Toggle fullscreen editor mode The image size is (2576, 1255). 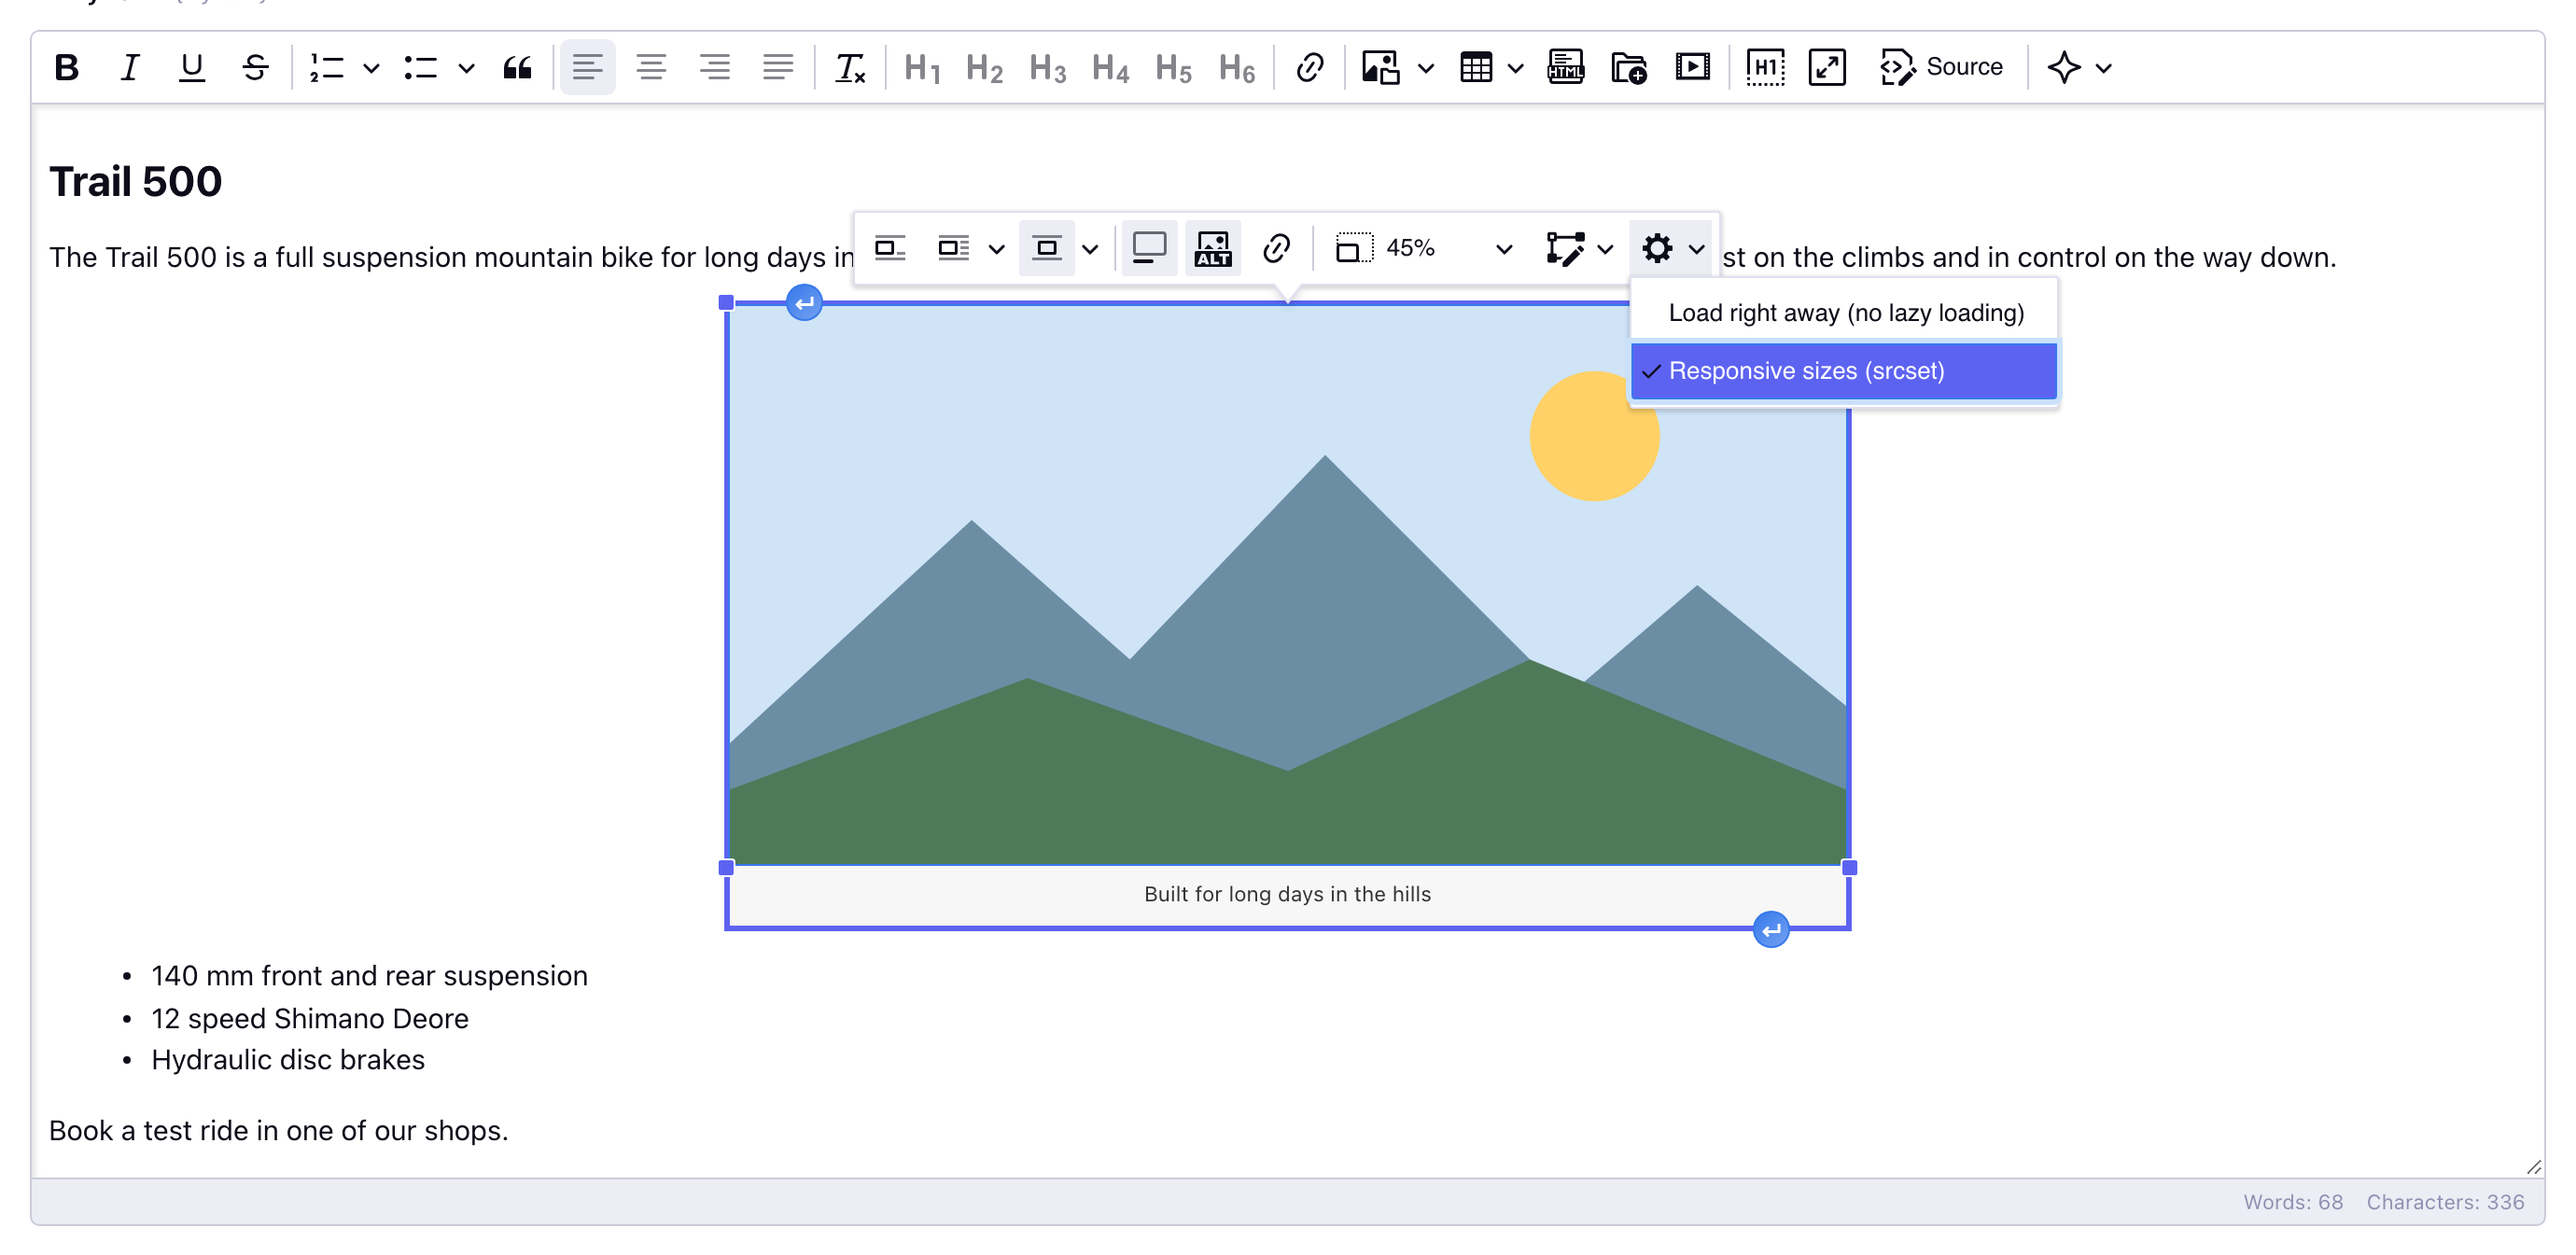1827,67
